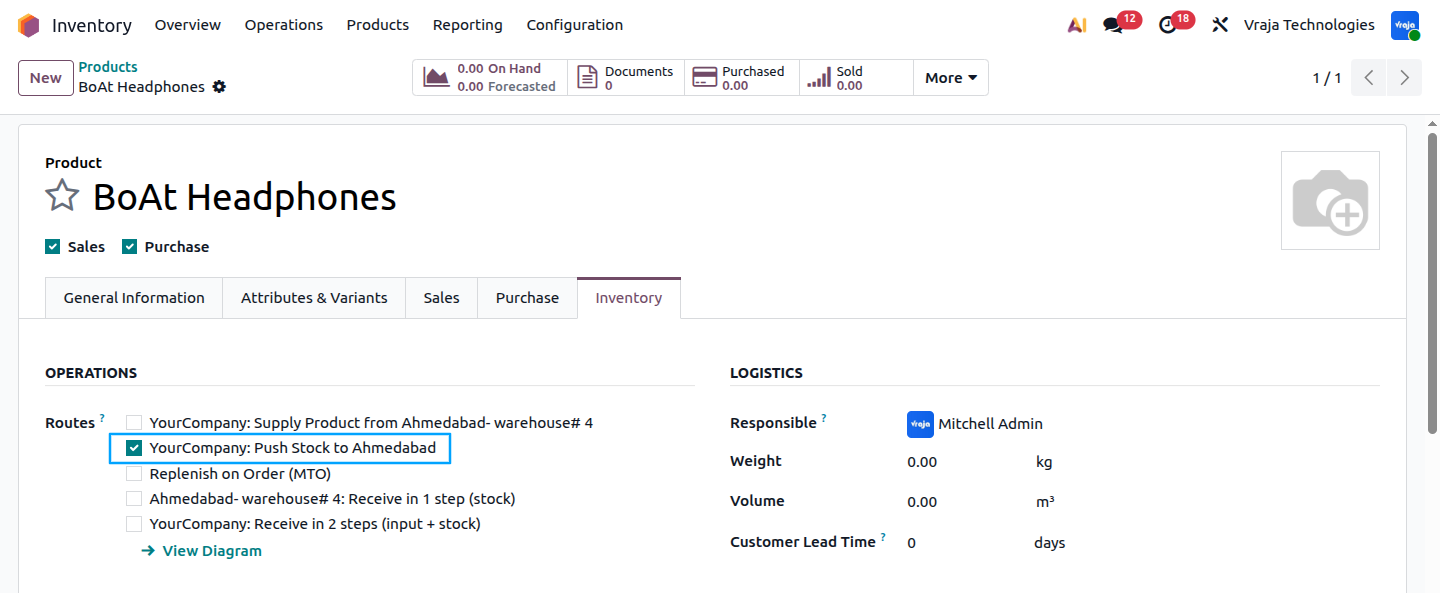Mark product as favorite with star

tap(62, 196)
